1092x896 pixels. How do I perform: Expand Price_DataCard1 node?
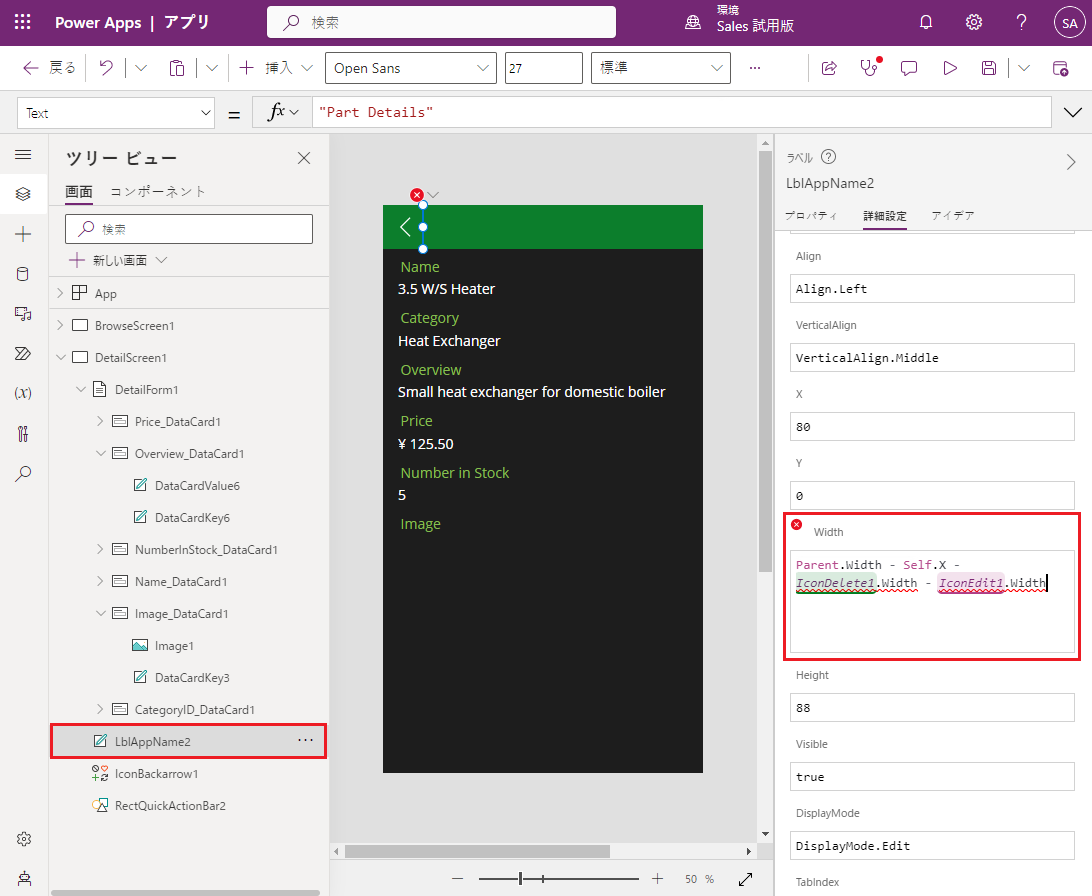tap(100, 421)
